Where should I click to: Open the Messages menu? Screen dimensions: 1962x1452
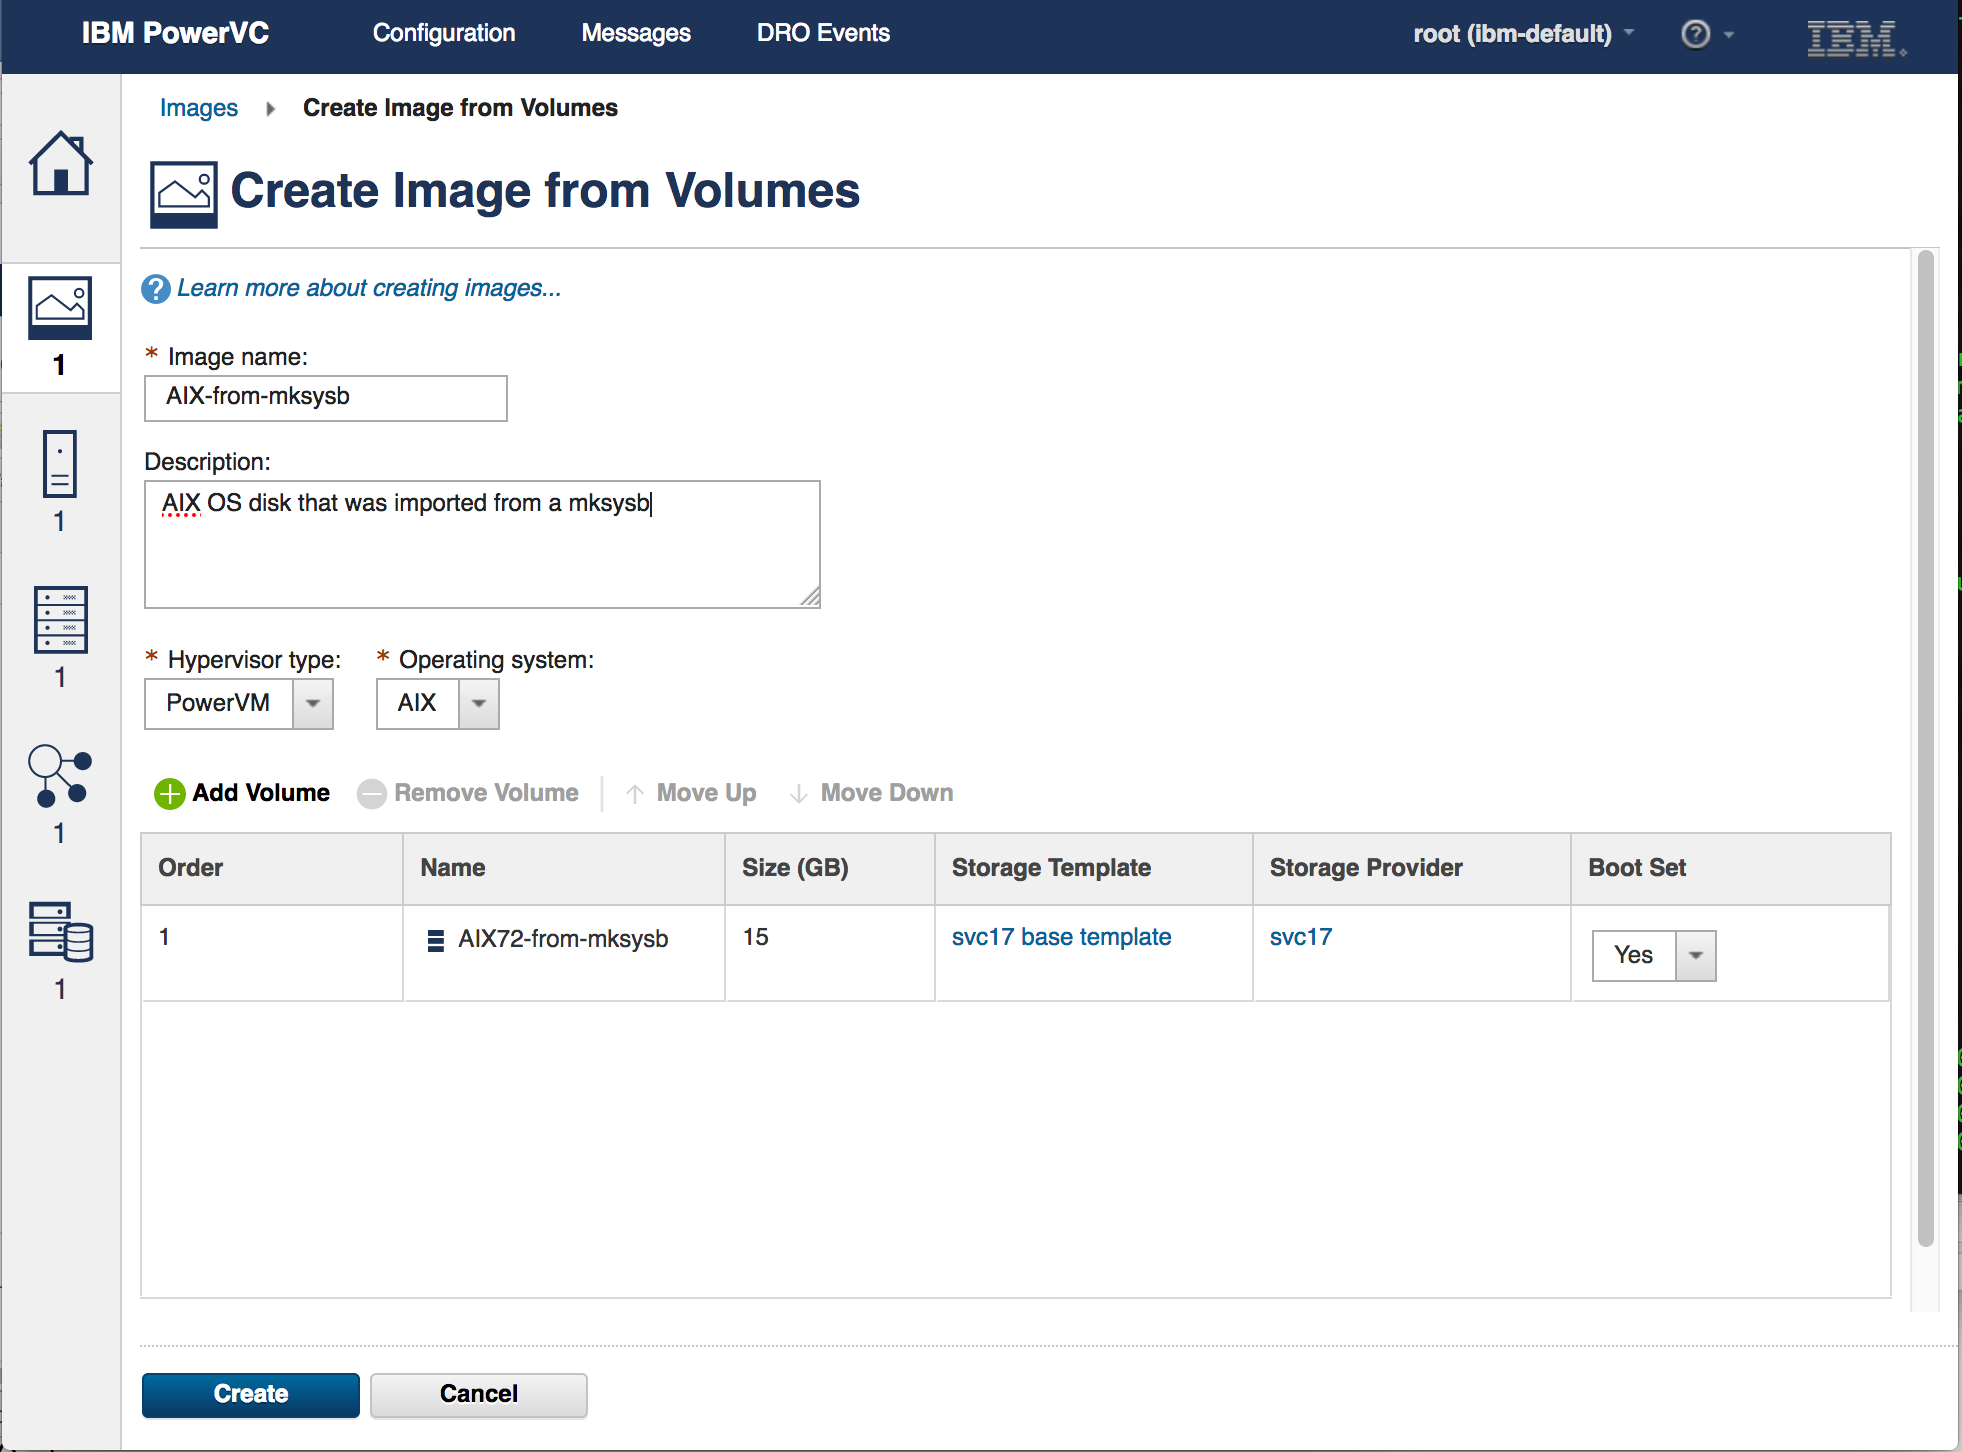click(x=636, y=33)
